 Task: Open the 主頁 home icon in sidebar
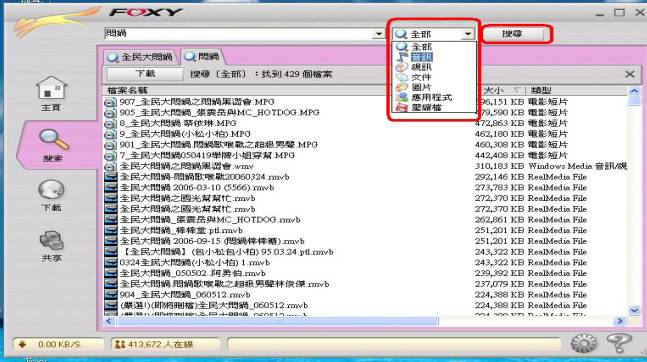pos(51,93)
